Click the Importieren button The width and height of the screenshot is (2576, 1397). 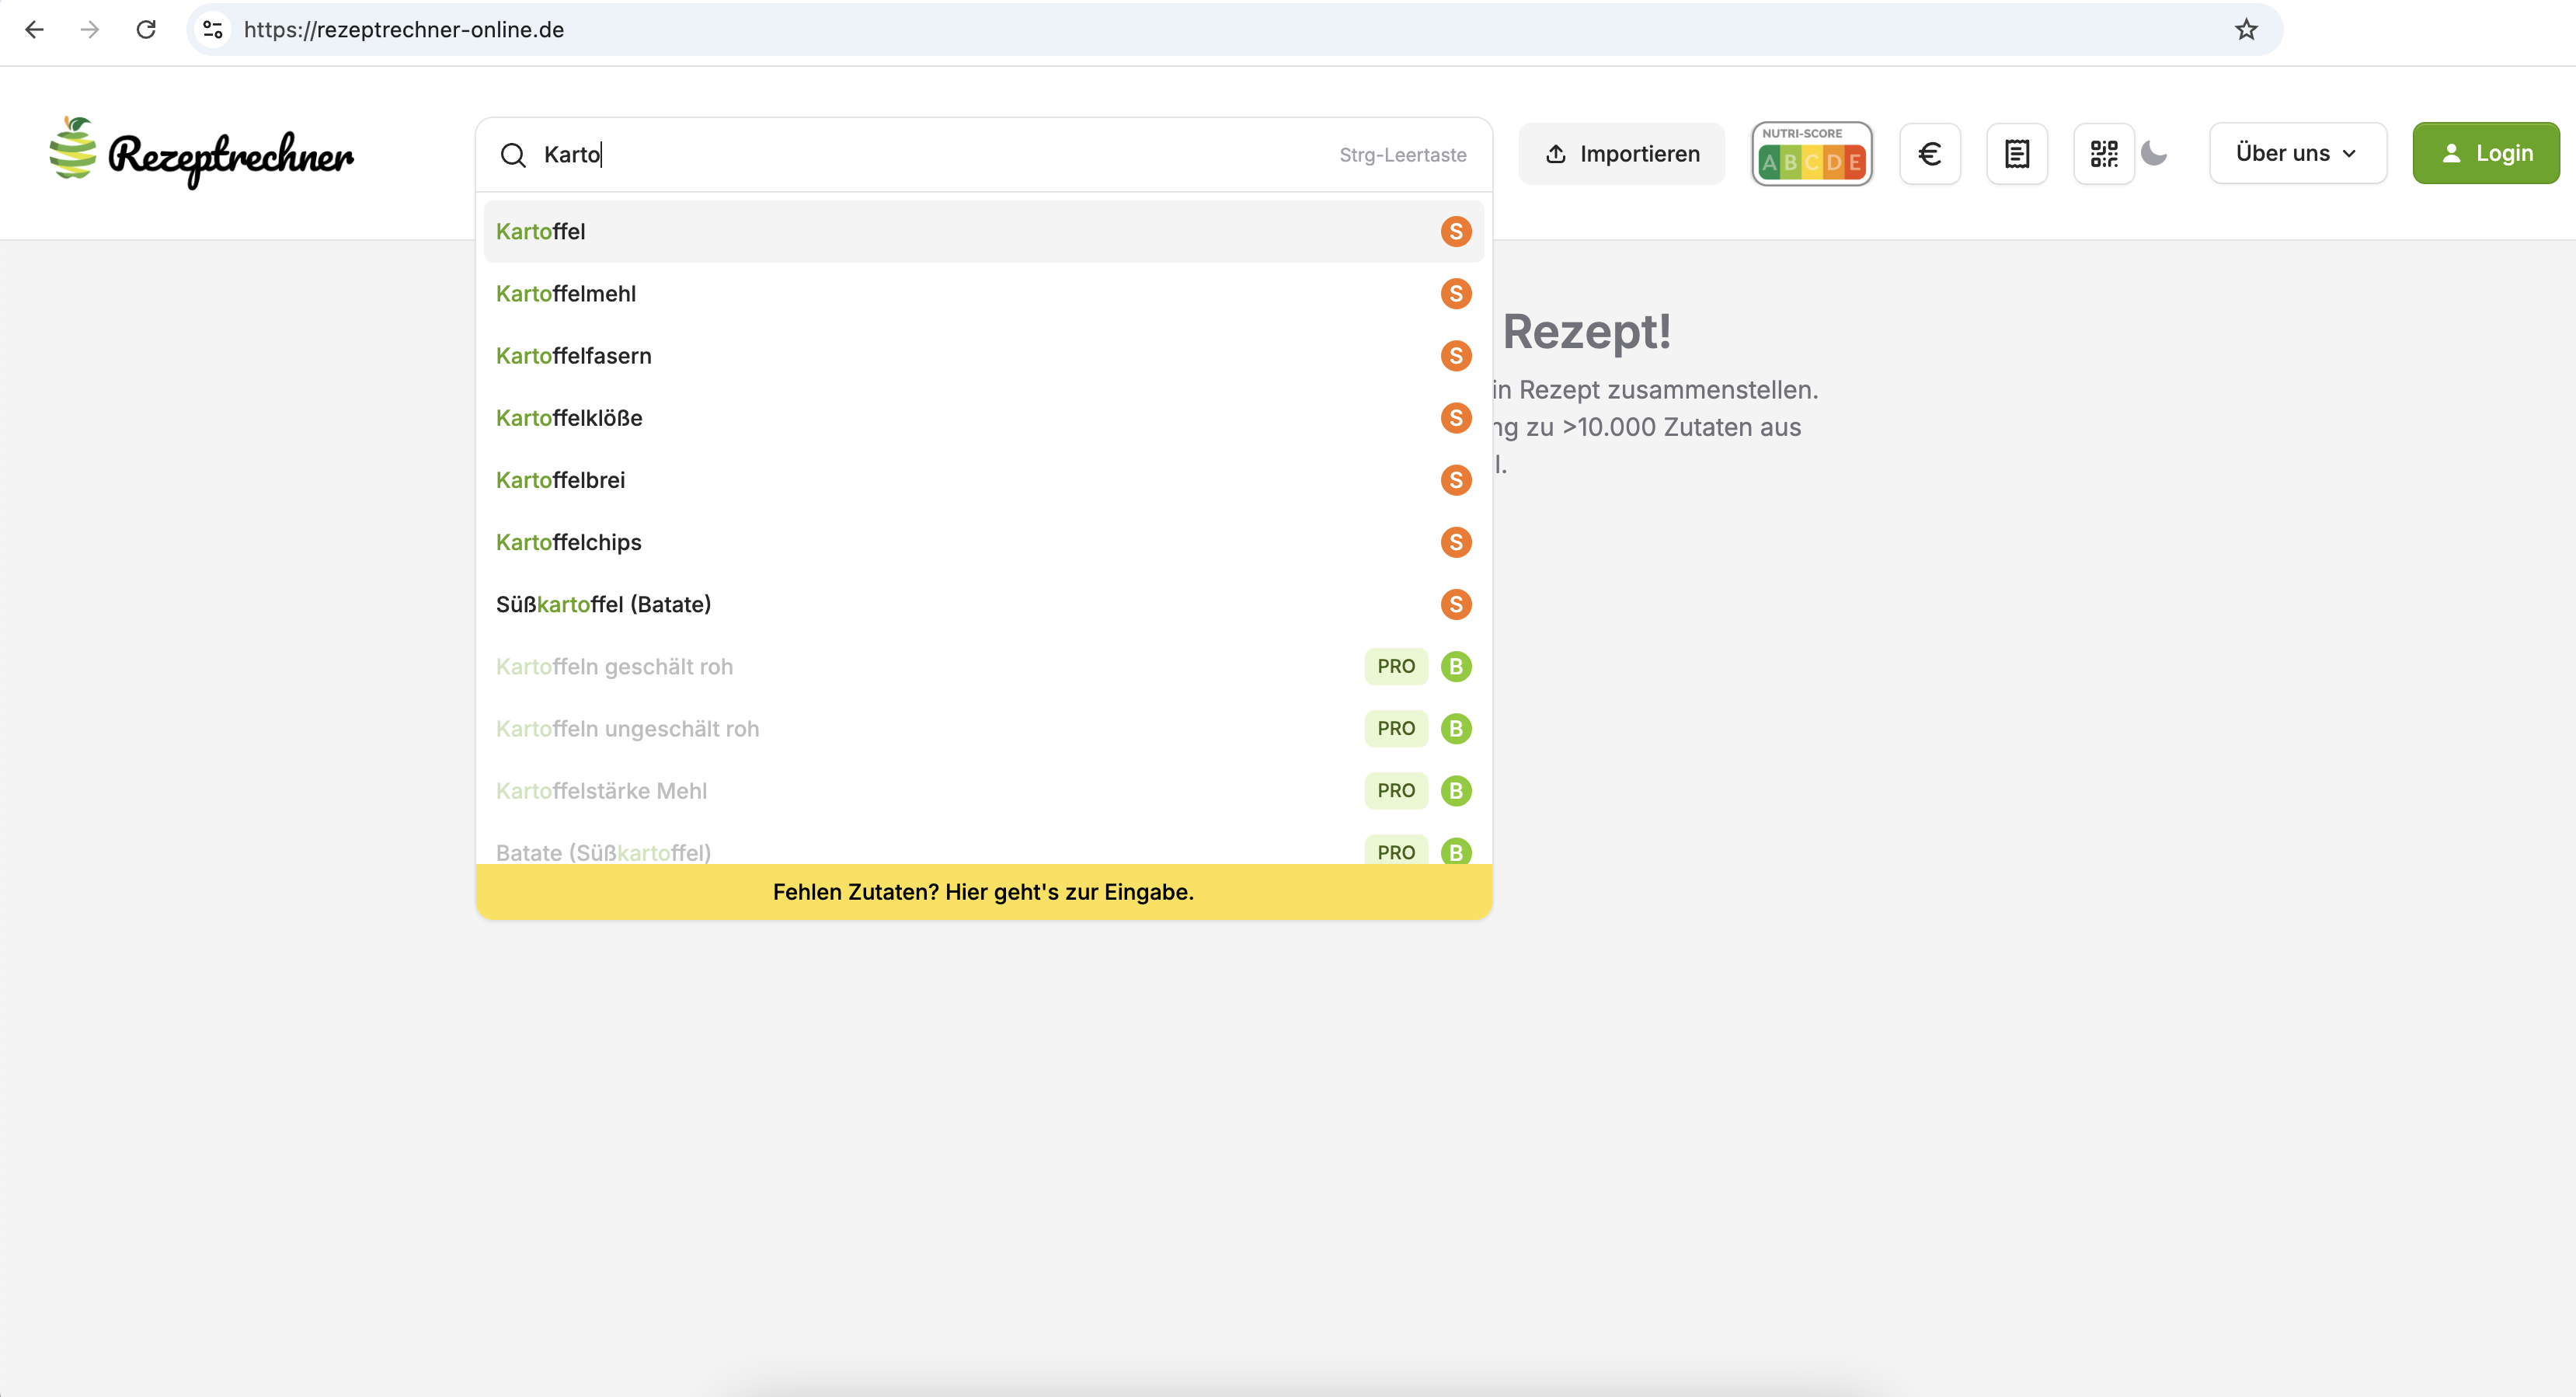1621,154
